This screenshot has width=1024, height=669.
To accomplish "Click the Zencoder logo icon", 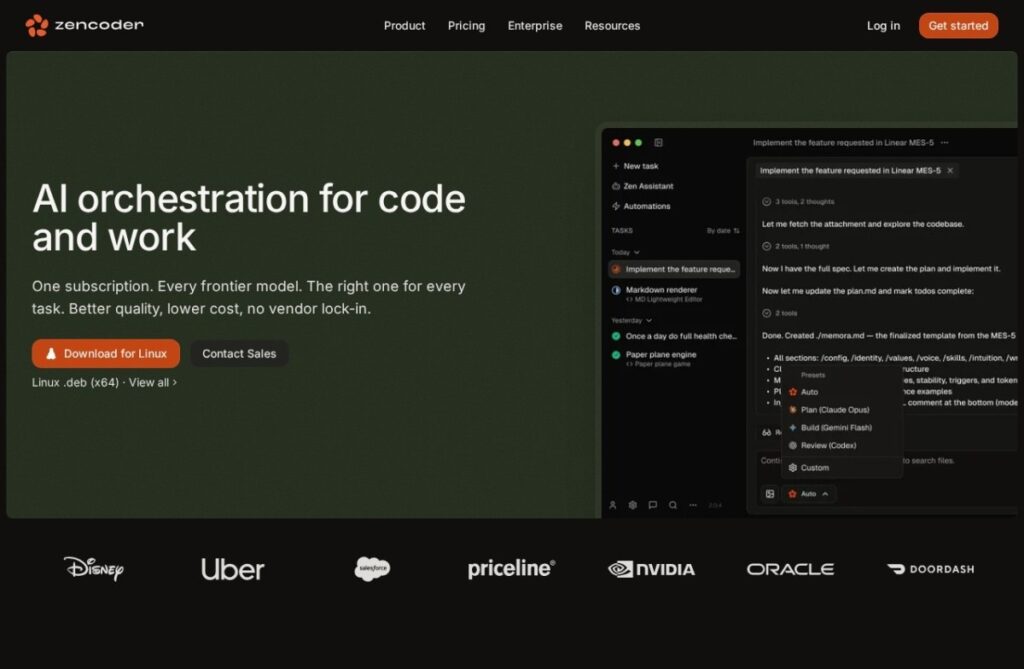I will click(37, 25).
